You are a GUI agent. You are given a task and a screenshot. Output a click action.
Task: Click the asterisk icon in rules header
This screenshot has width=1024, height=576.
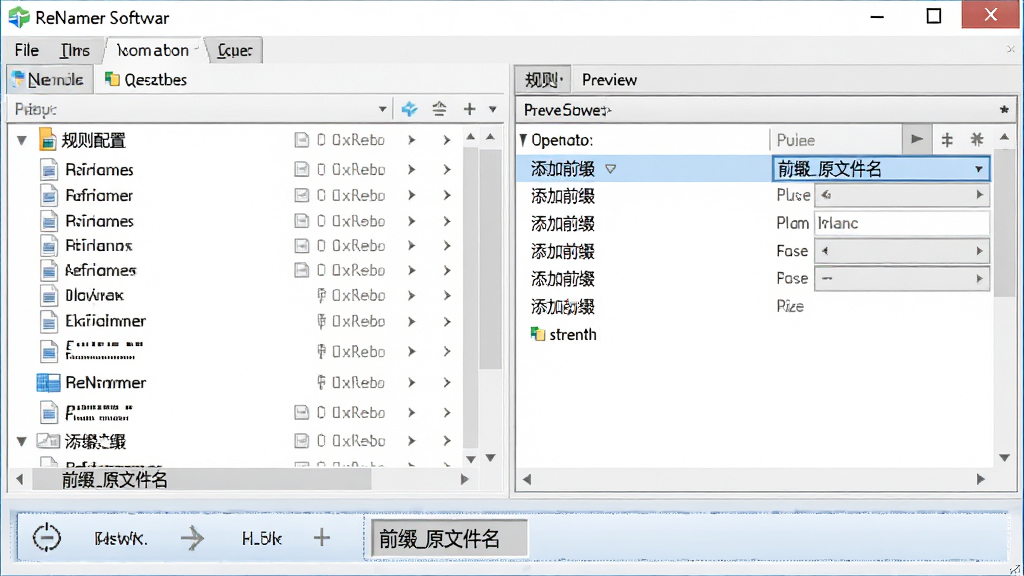tap(977, 139)
